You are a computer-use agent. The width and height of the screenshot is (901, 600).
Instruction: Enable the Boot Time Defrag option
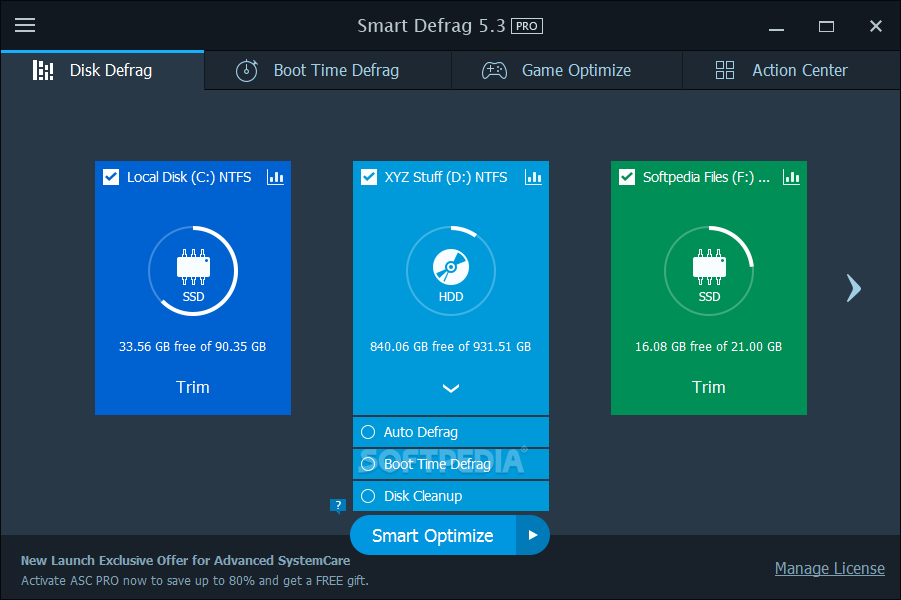click(x=450, y=464)
